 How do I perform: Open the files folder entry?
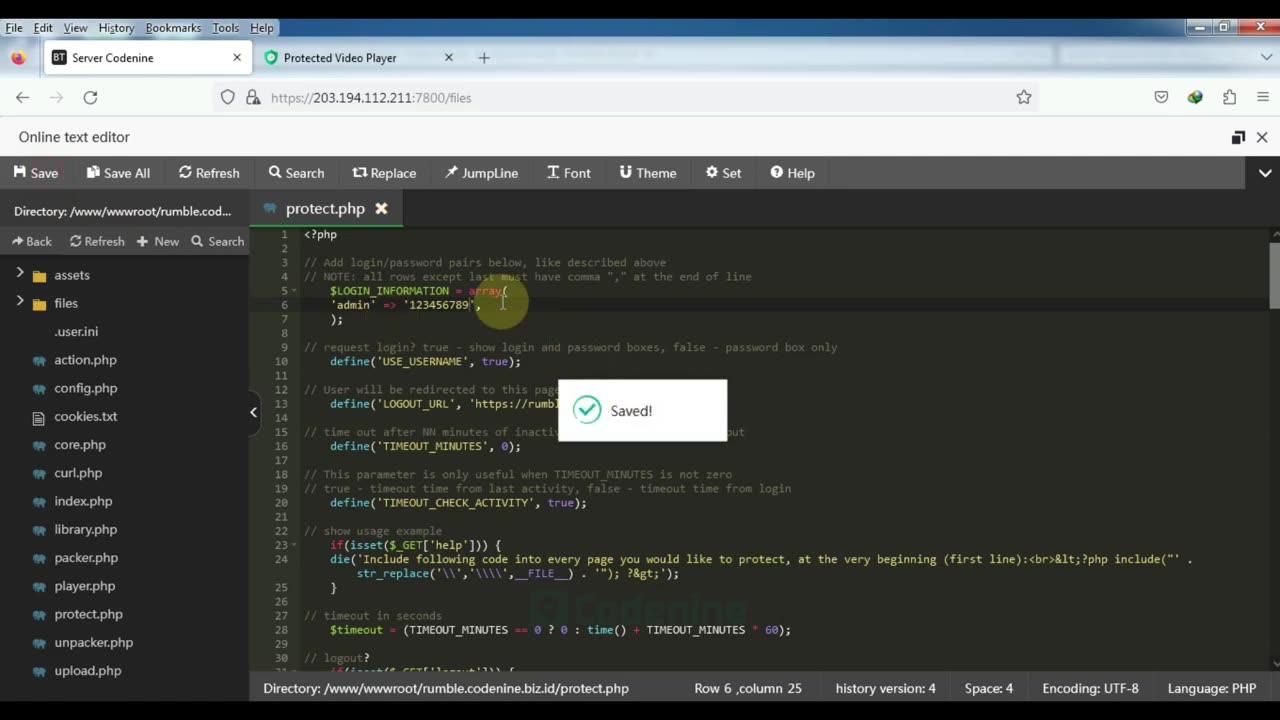coord(66,303)
